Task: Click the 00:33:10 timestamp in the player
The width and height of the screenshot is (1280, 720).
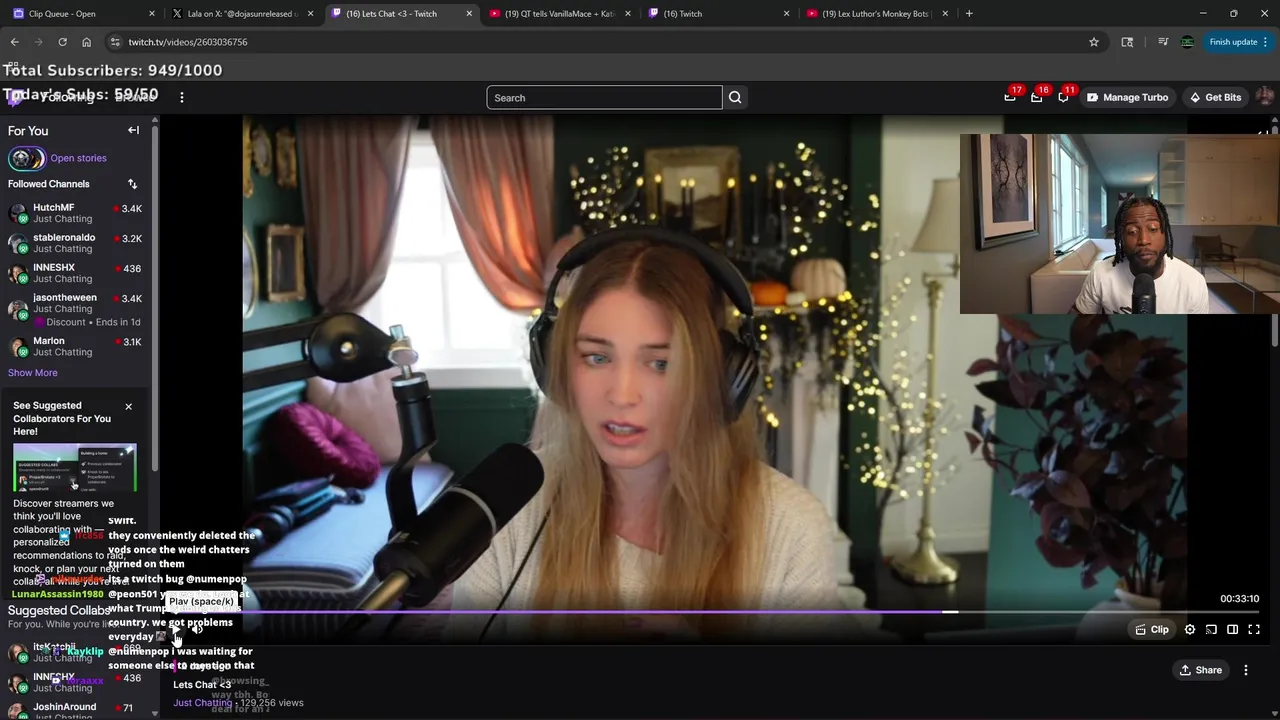Action: click(1239, 599)
